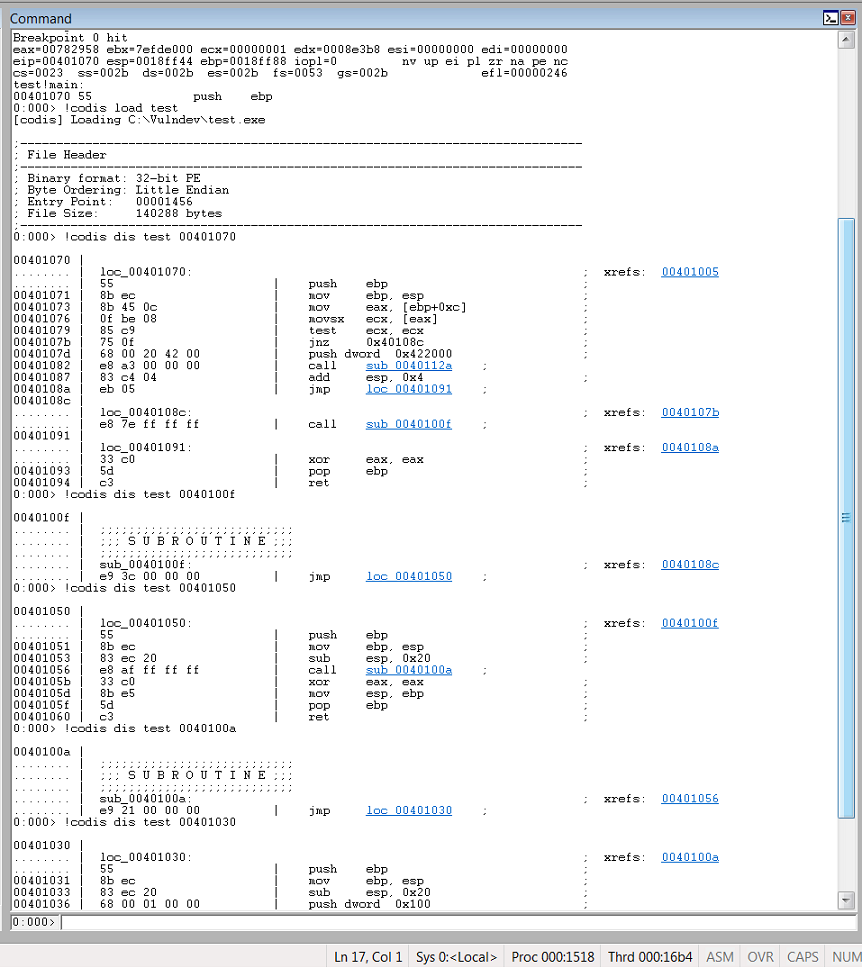The width and height of the screenshot is (862, 968).
Task: Click the 'Ln 17, Col 1' status bar entry
Action: [368, 957]
